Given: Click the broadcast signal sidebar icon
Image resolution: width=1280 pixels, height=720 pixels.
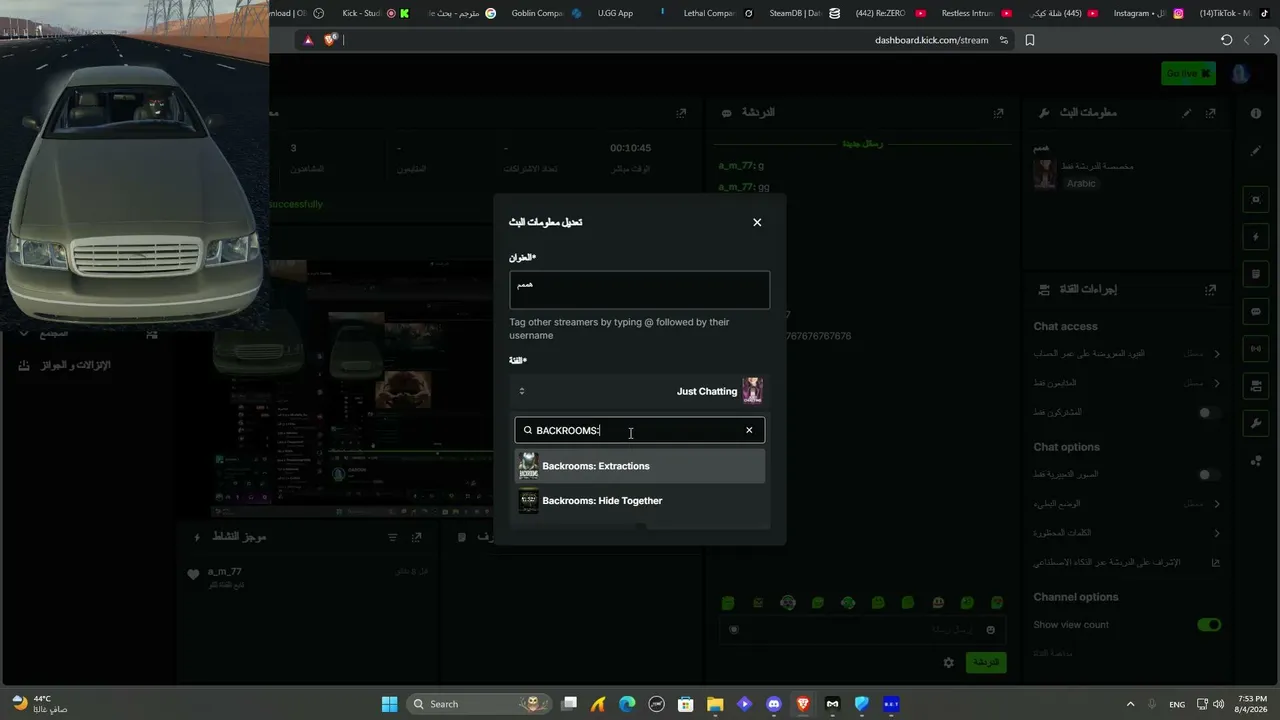Looking at the screenshot, I should (x=1256, y=348).
